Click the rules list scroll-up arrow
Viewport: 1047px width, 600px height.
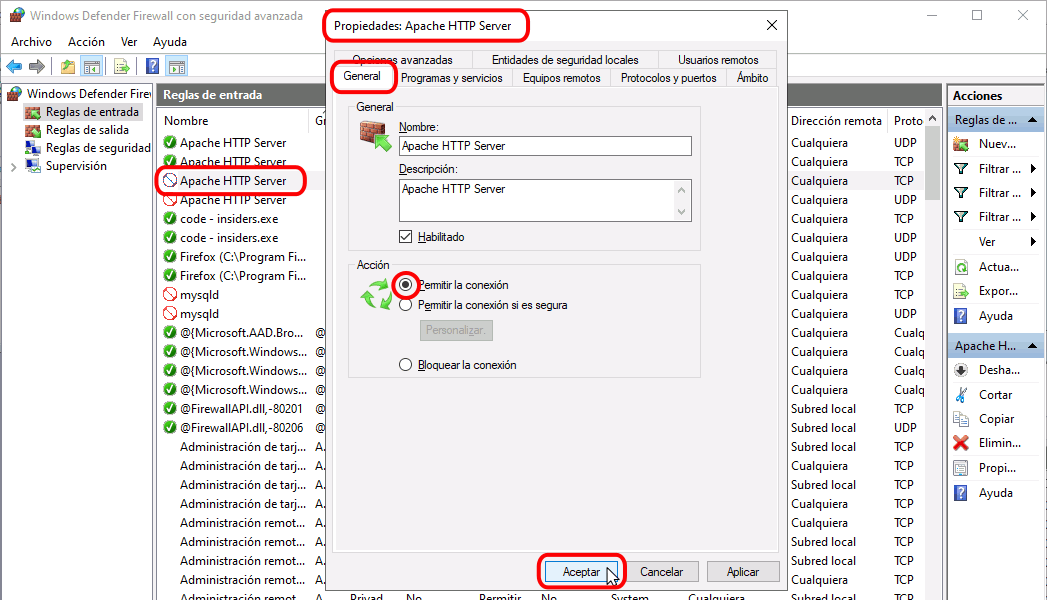(x=933, y=119)
